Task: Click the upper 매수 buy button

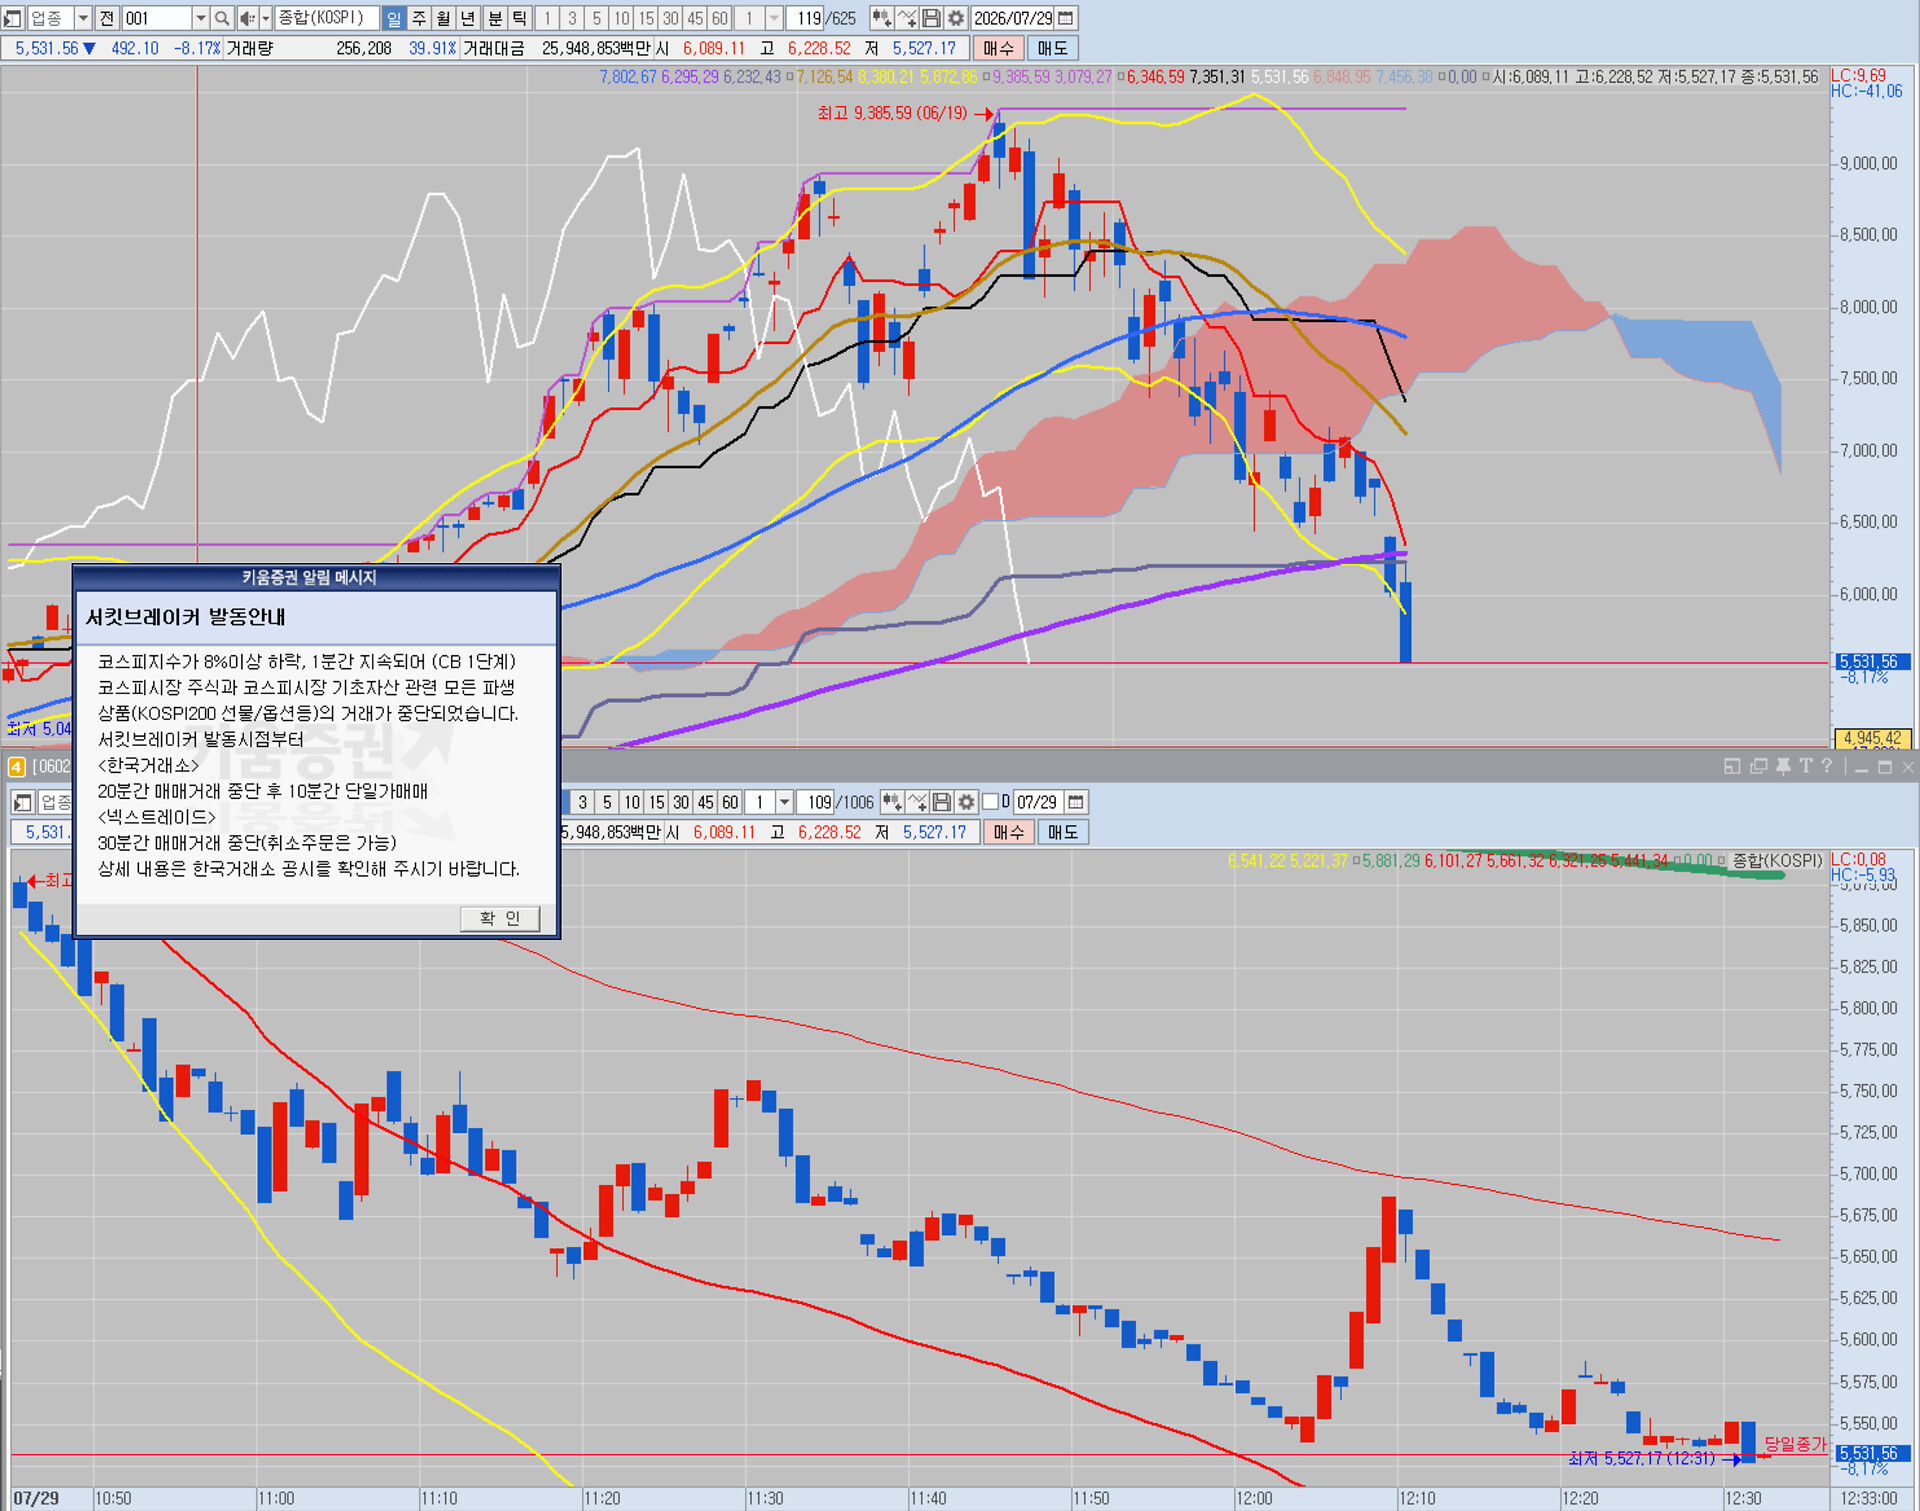Action: 998,48
